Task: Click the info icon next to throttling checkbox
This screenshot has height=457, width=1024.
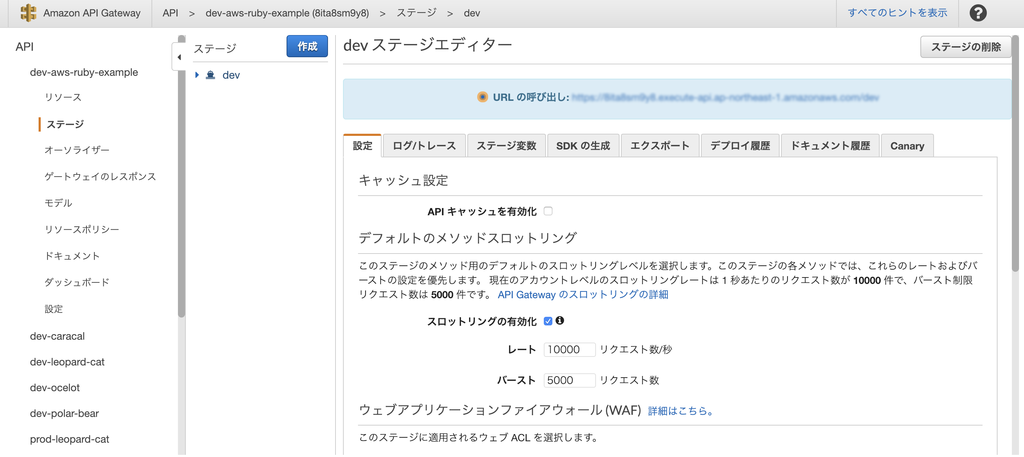Action: (560, 321)
